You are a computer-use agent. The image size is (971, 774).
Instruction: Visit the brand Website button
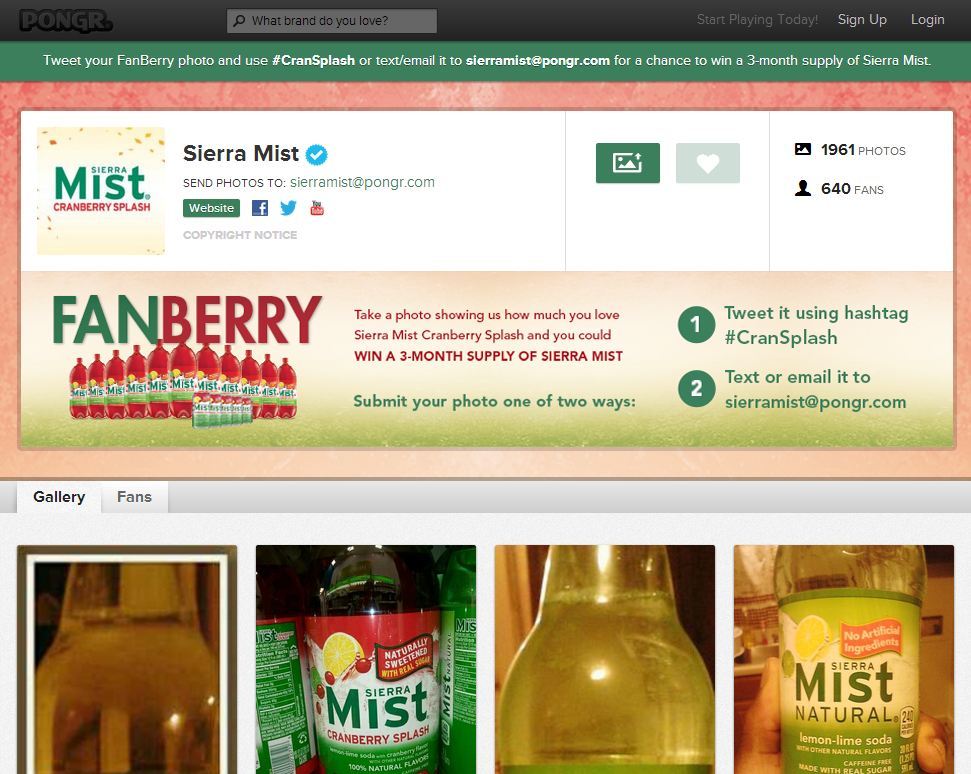point(211,208)
